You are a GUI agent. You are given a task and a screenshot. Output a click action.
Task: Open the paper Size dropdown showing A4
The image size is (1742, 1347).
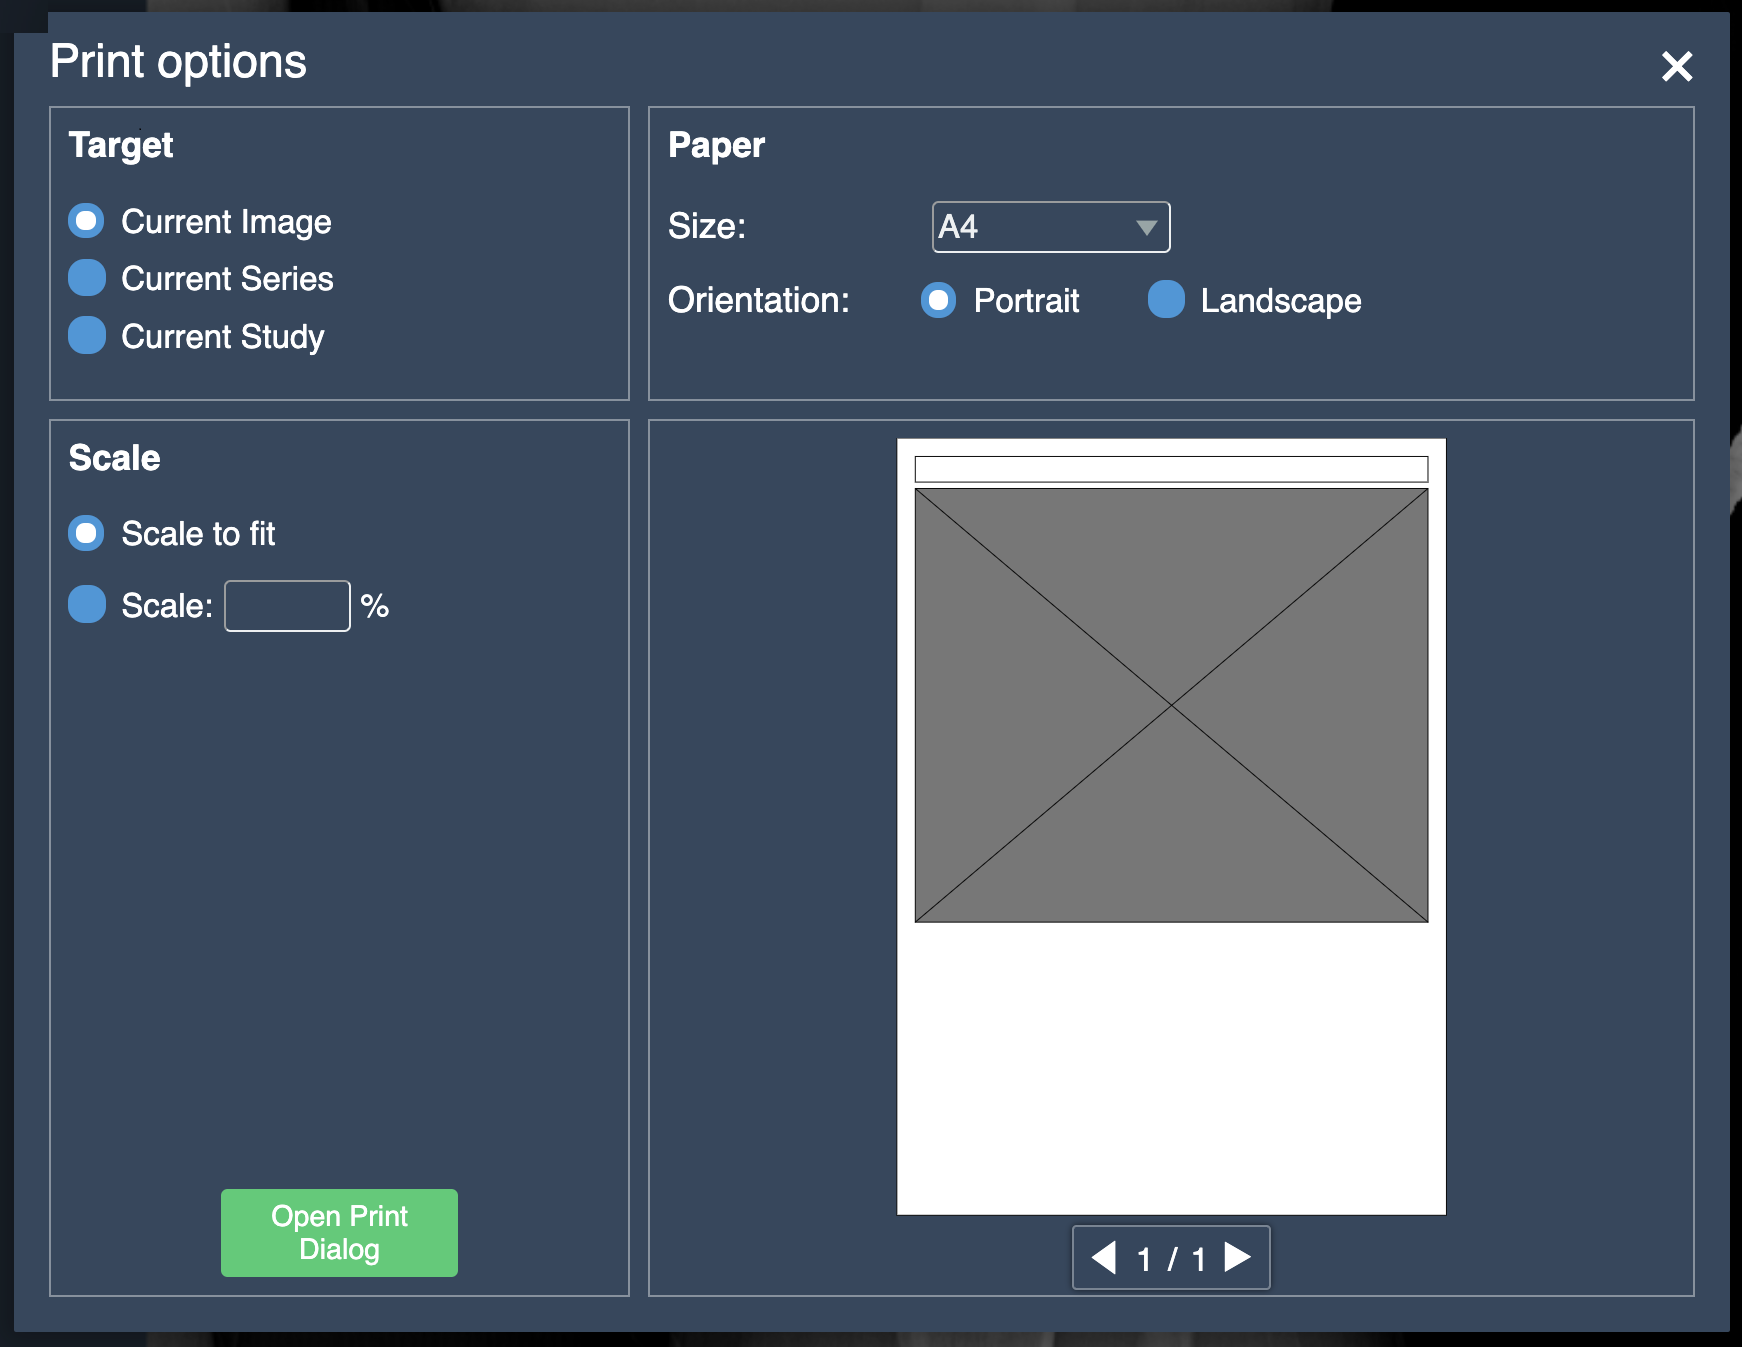(1050, 227)
